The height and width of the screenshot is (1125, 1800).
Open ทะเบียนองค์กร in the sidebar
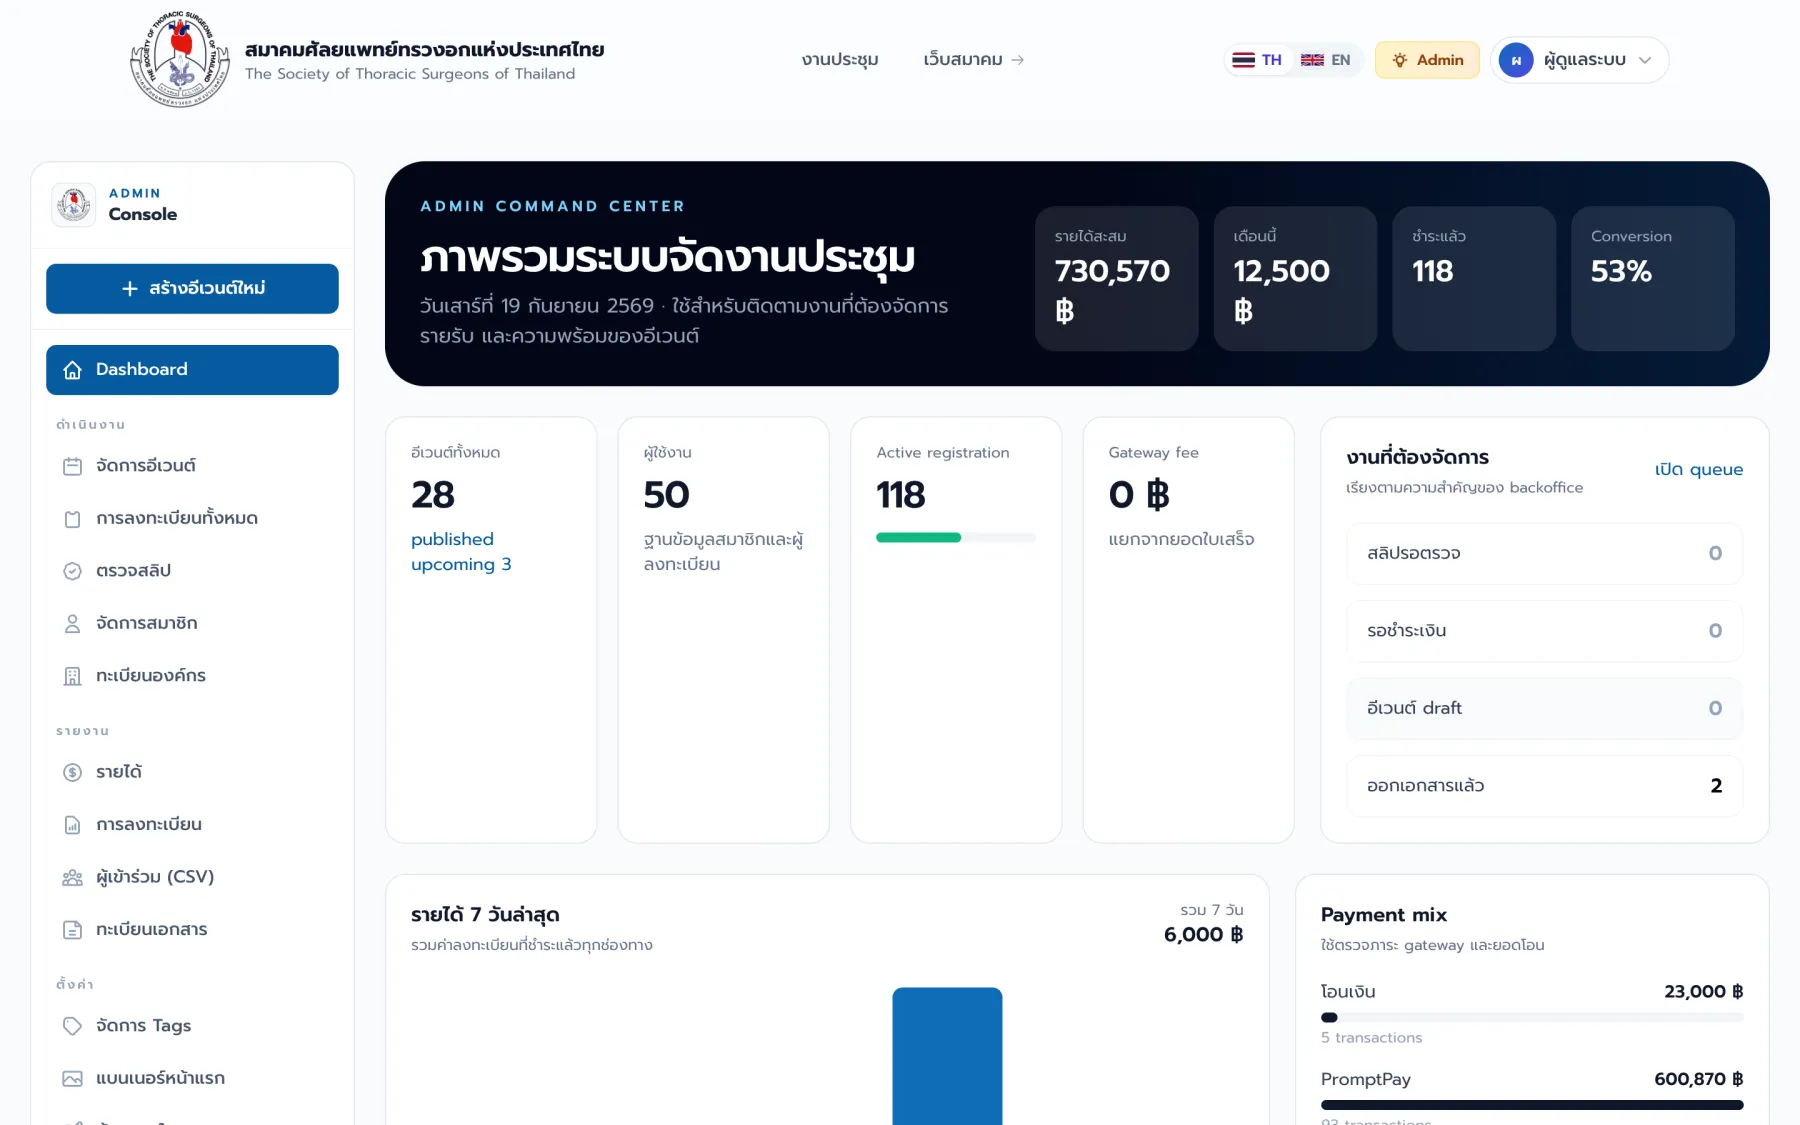192,676
